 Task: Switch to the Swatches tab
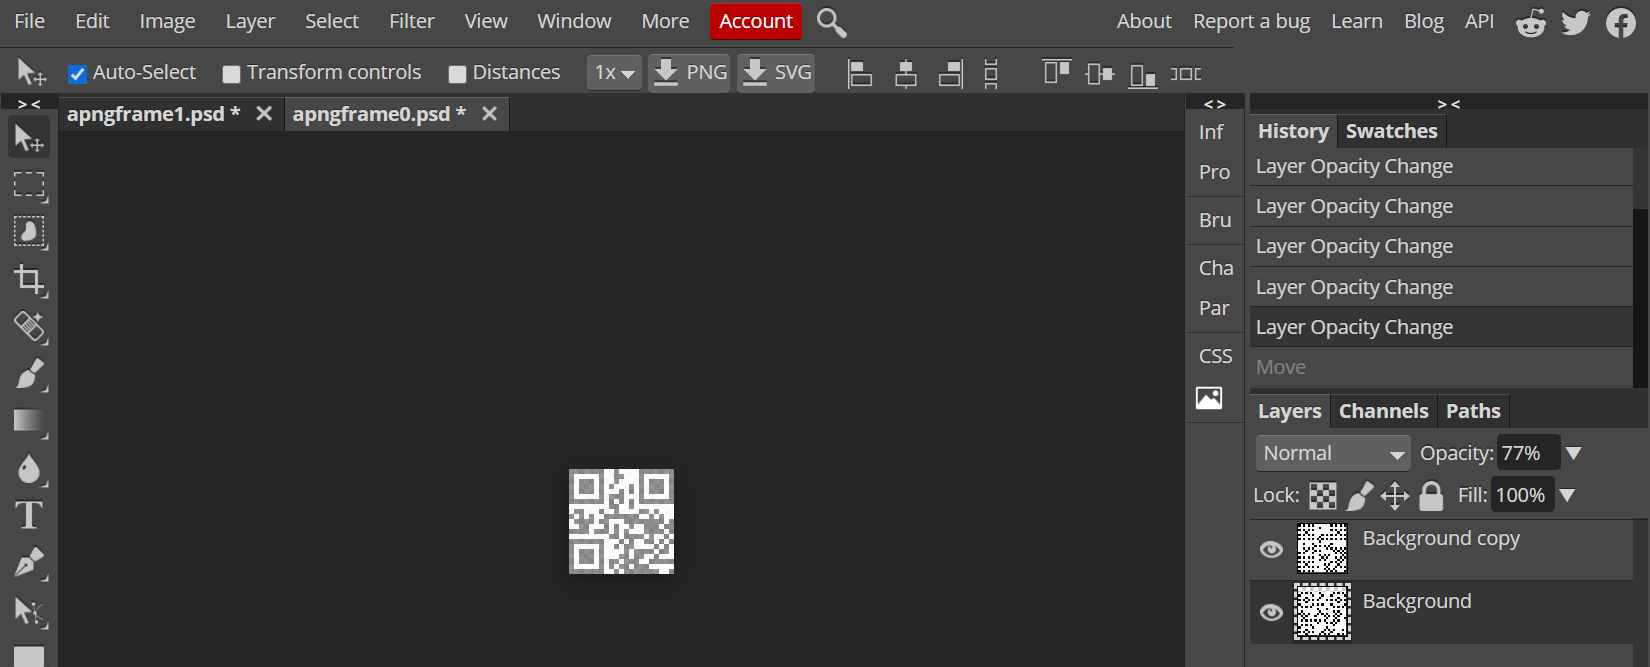pyautogui.click(x=1391, y=131)
